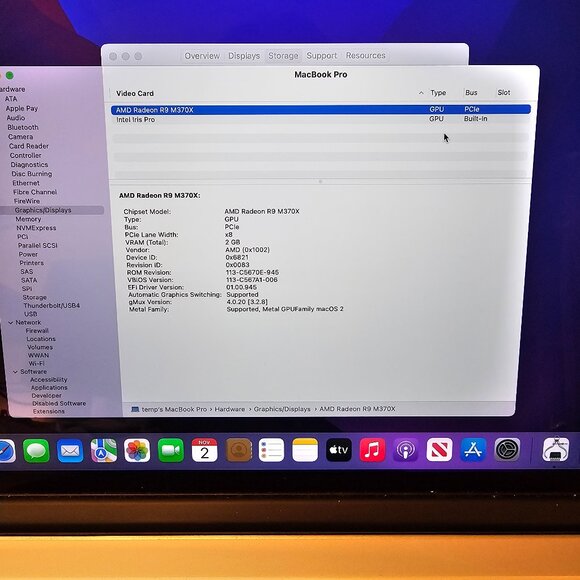The height and width of the screenshot is (580, 580).
Task: Open FaceTime in the Dock
Action: pyautogui.click(x=171, y=450)
